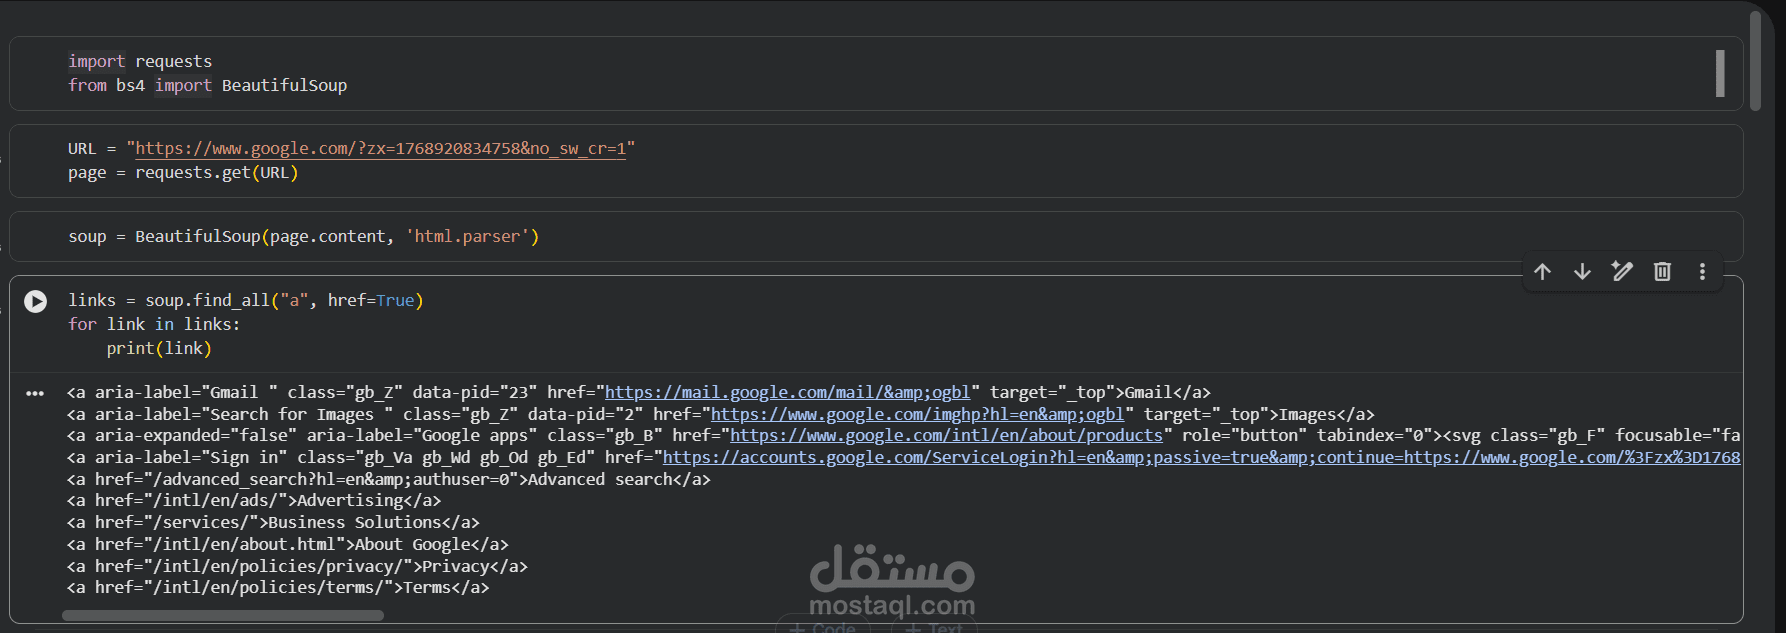Click into the BeautifulSoup html.parser cell
Image resolution: width=1786 pixels, height=633 pixels.
[876, 237]
